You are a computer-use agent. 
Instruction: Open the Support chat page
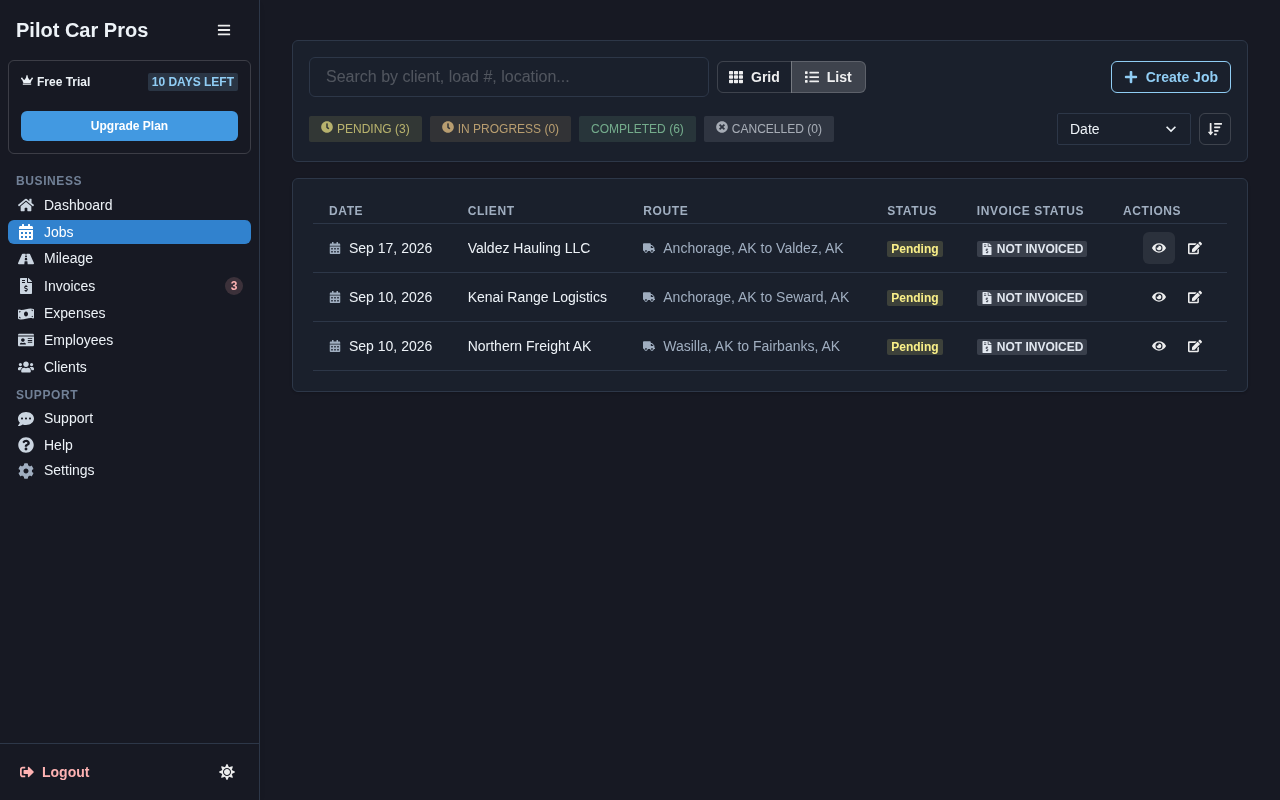click(x=129, y=418)
